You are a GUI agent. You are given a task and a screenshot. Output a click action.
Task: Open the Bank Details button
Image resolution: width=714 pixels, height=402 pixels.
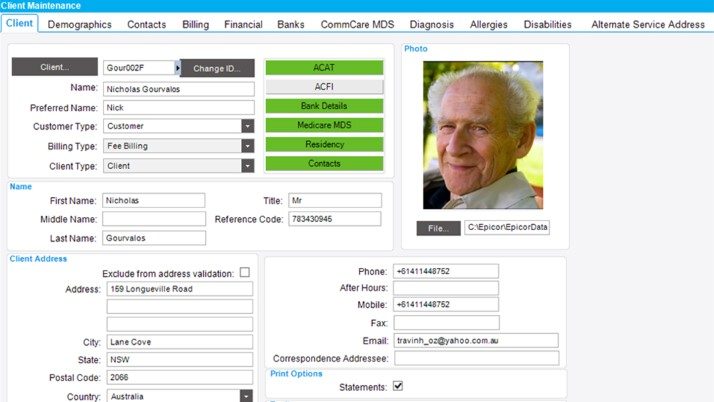click(x=324, y=106)
